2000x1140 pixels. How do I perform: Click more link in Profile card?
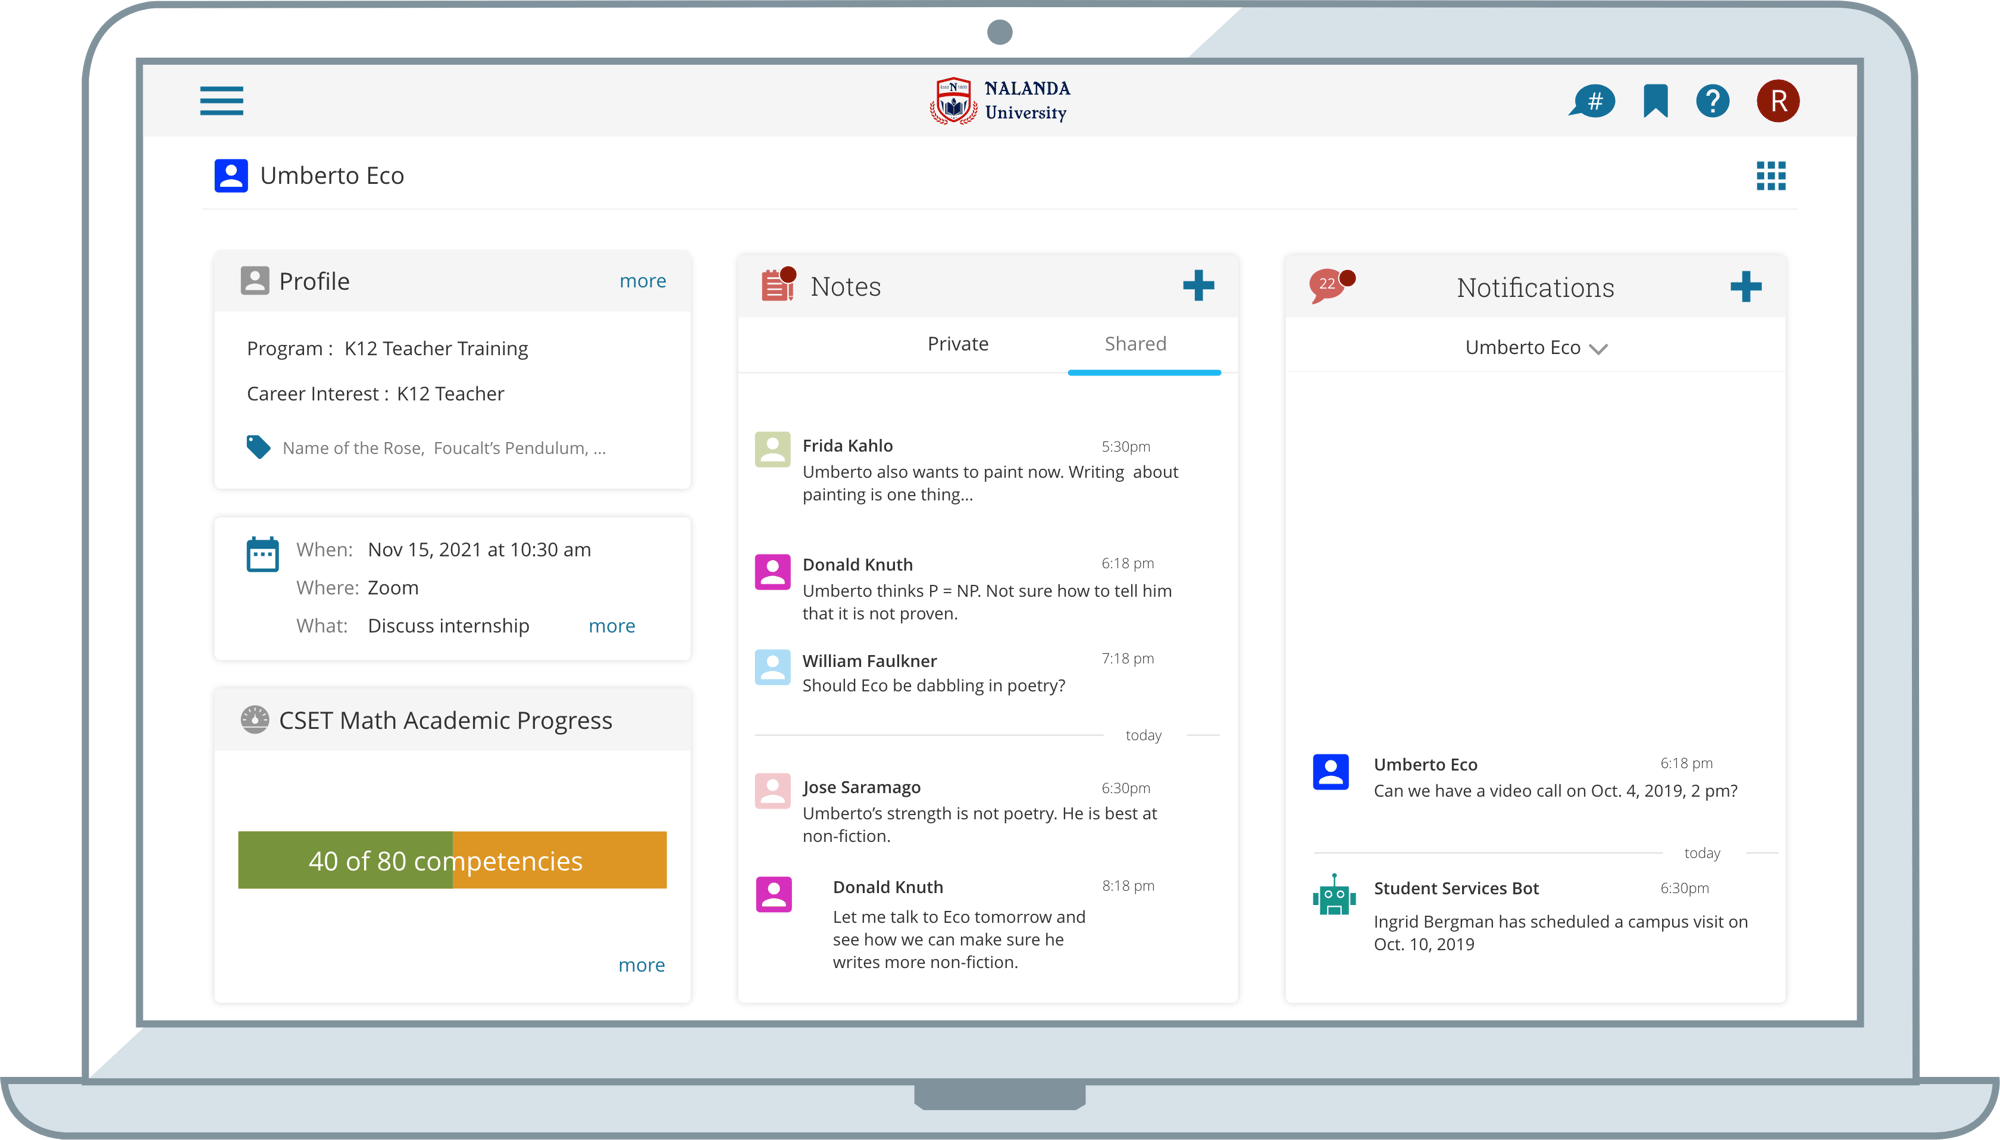[x=642, y=281]
